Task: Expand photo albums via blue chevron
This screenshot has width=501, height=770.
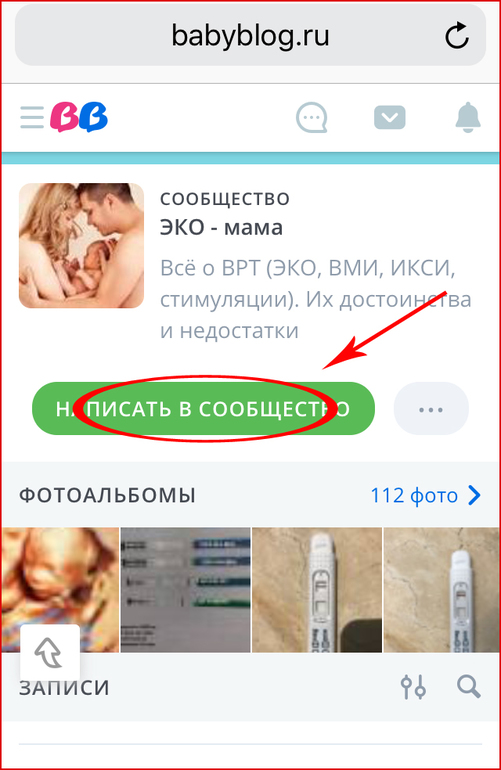Action: point(474,495)
